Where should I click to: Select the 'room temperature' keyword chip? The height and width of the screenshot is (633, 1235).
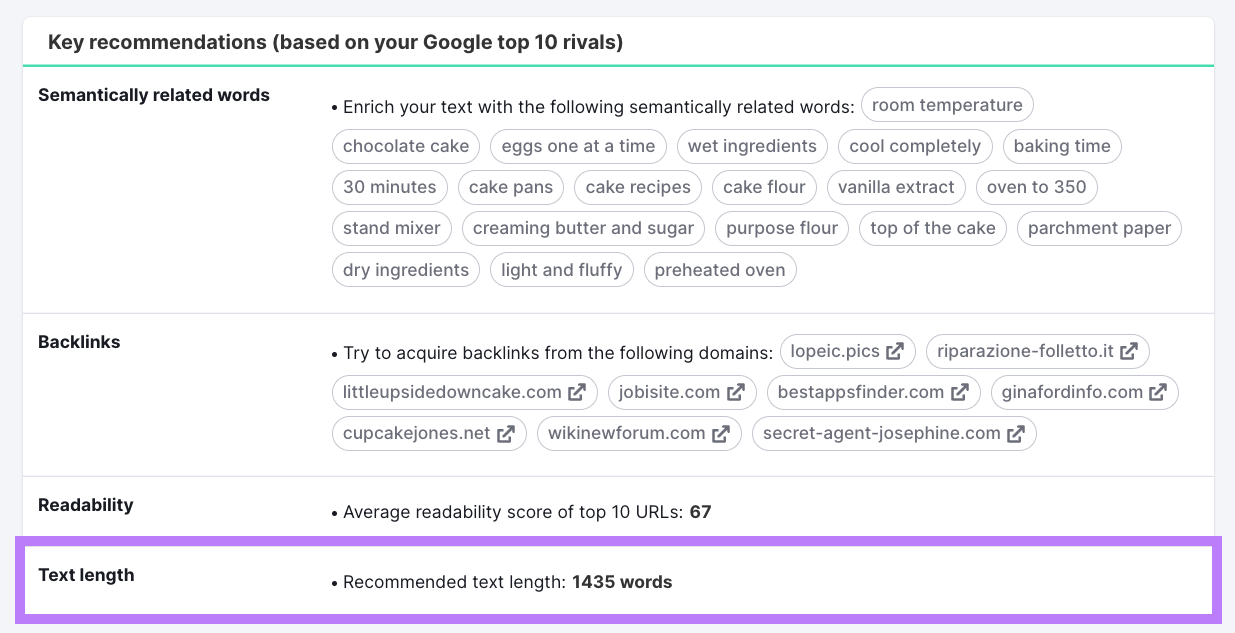click(x=946, y=104)
